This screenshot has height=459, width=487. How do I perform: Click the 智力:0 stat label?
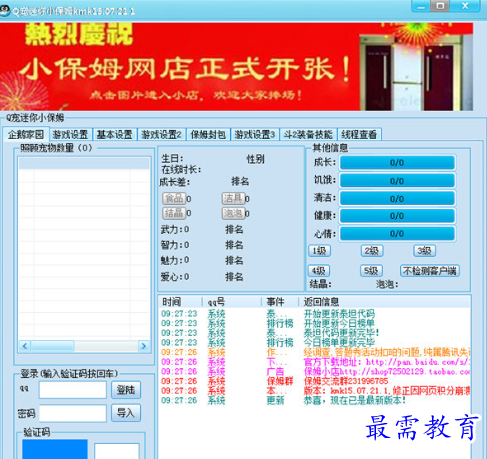(175, 245)
